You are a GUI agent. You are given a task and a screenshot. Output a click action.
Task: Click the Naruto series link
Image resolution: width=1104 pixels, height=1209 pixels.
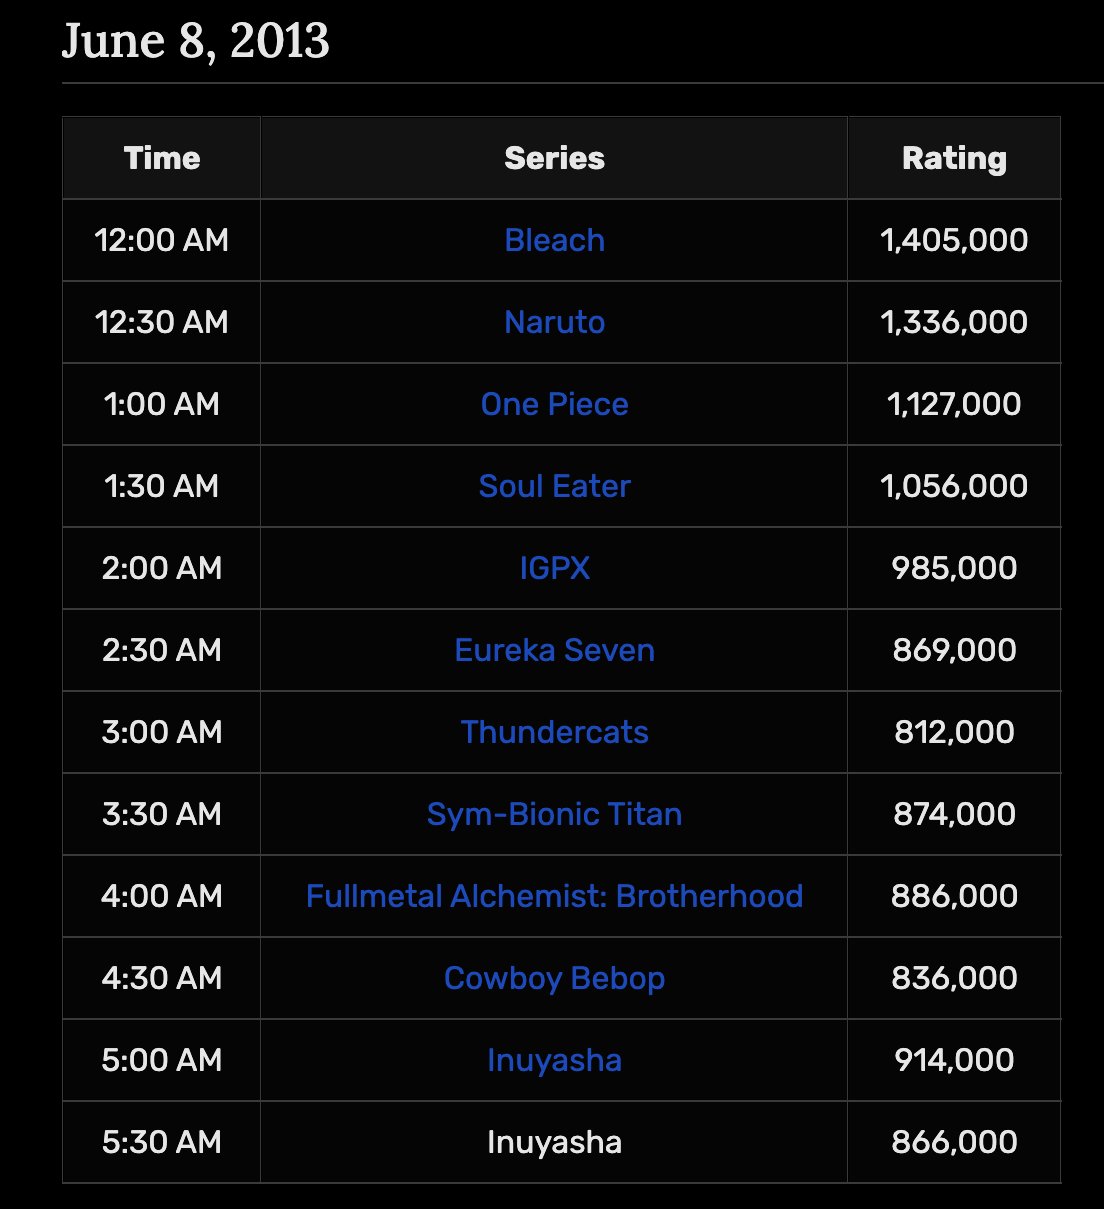coord(554,322)
